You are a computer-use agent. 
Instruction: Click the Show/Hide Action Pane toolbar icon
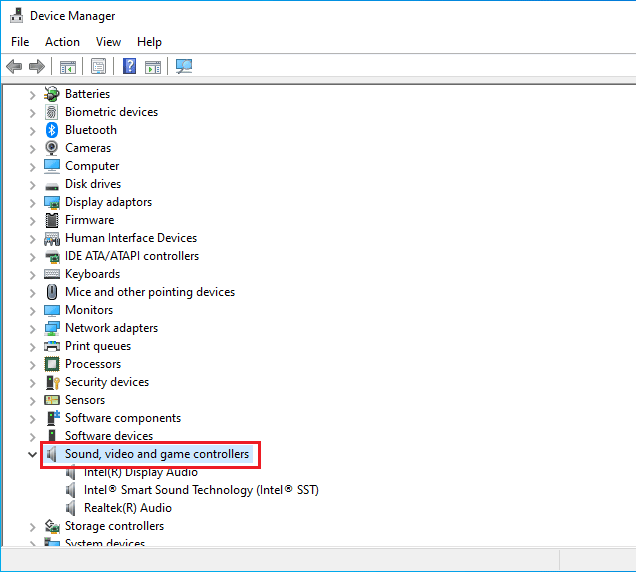click(153, 67)
